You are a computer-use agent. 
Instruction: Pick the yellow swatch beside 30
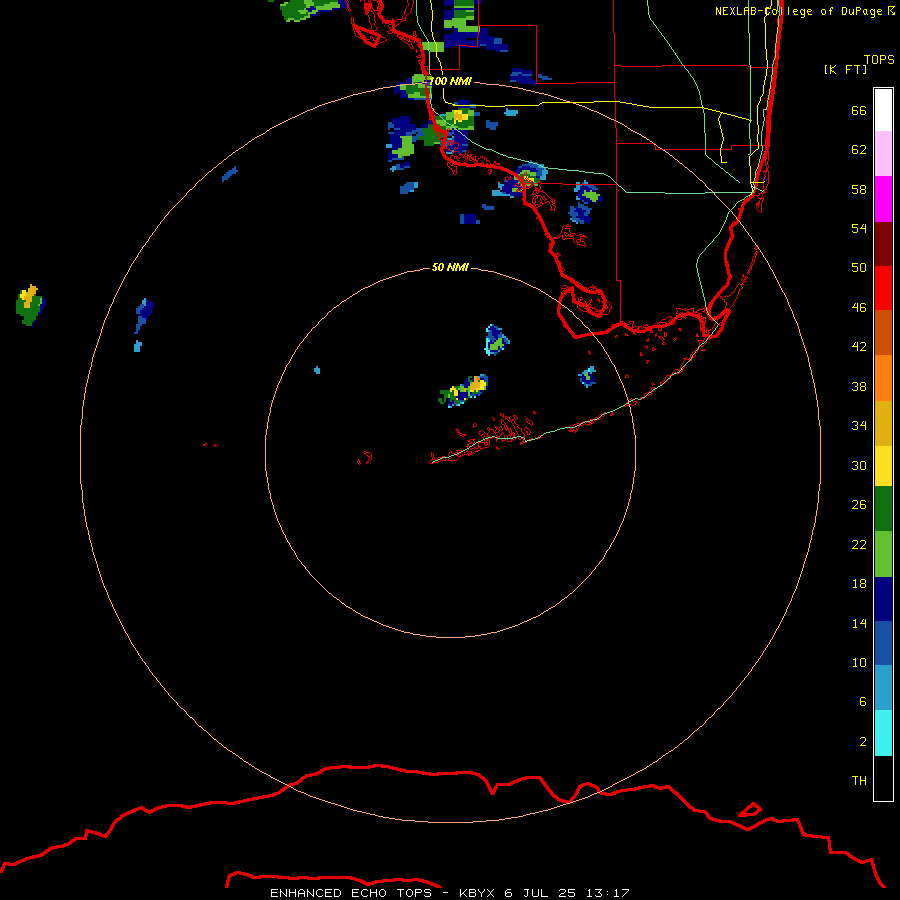(883, 466)
